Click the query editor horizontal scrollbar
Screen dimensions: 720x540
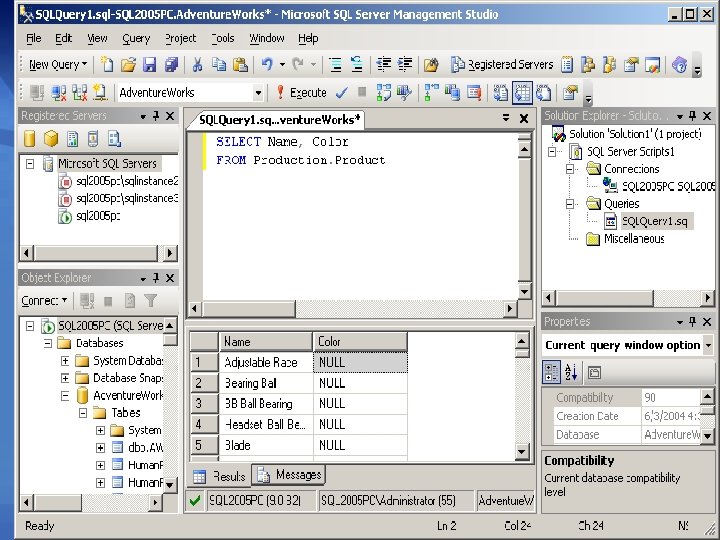[352, 309]
